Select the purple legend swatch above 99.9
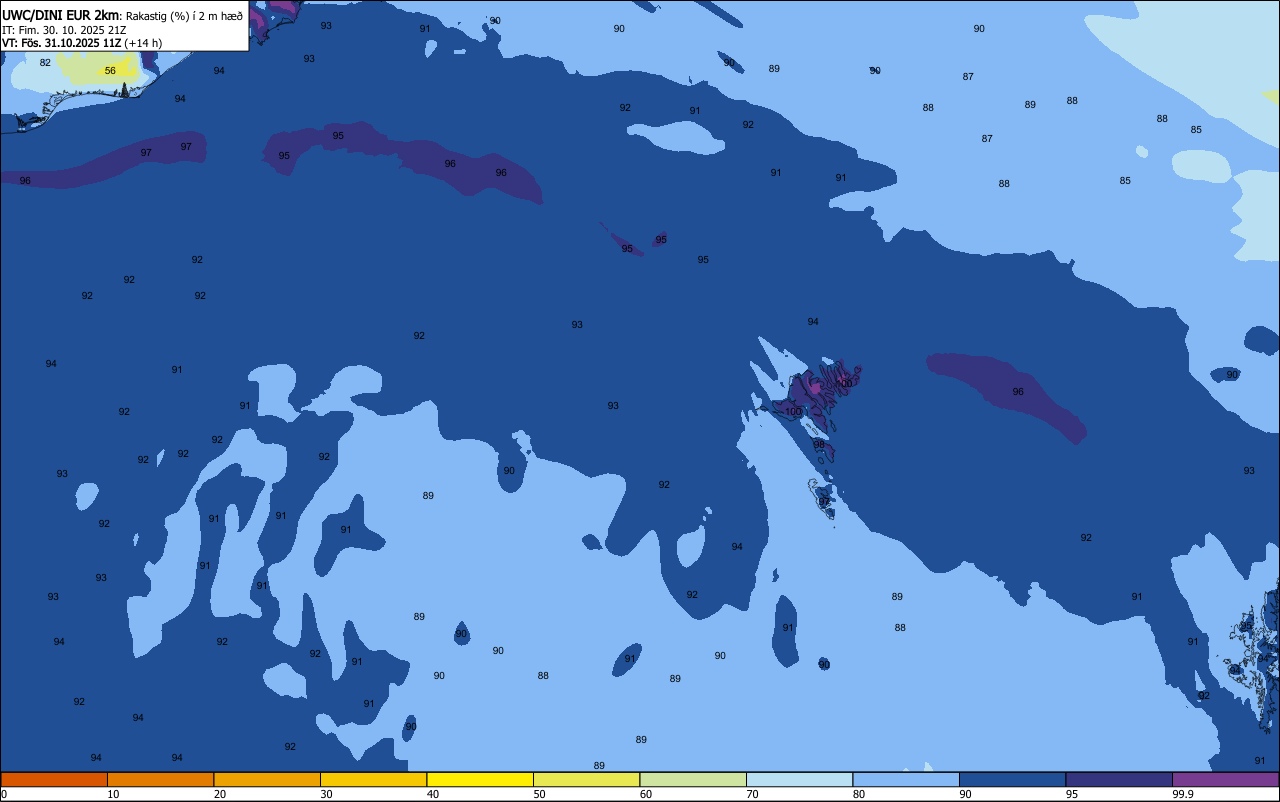This screenshot has height=802, width=1280. (x=1225, y=779)
